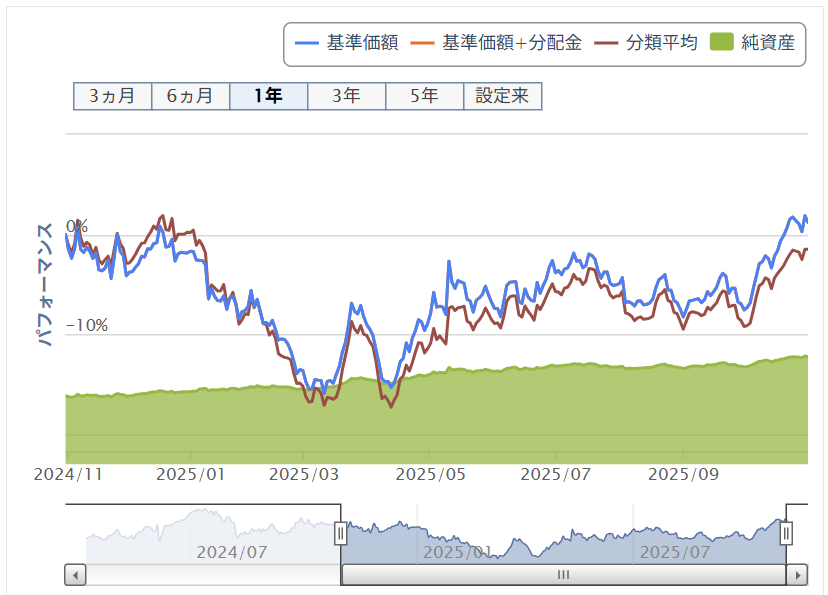This screenshot has width=828, height=595.
Task: Select the 設定来 period tab
Action: coord(502,96)
